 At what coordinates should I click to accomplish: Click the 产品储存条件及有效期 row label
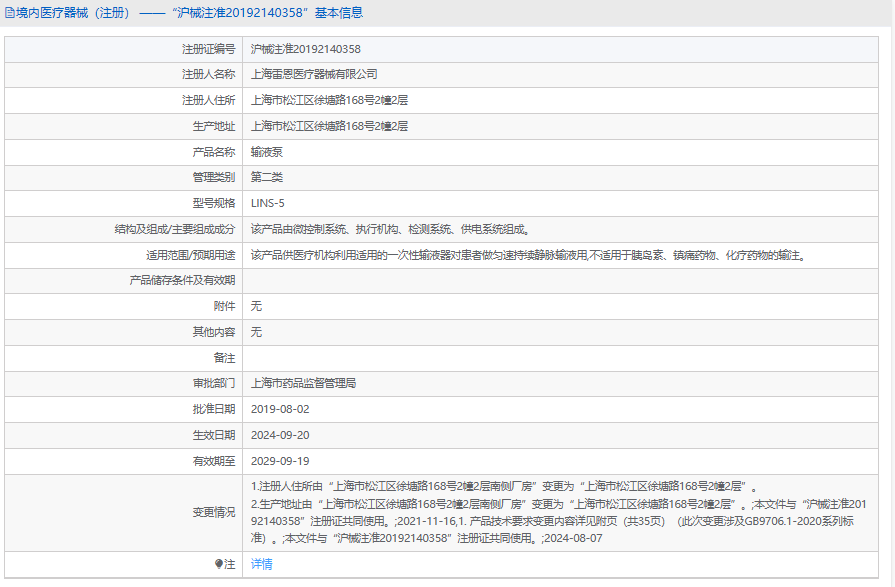coord(182,280)
